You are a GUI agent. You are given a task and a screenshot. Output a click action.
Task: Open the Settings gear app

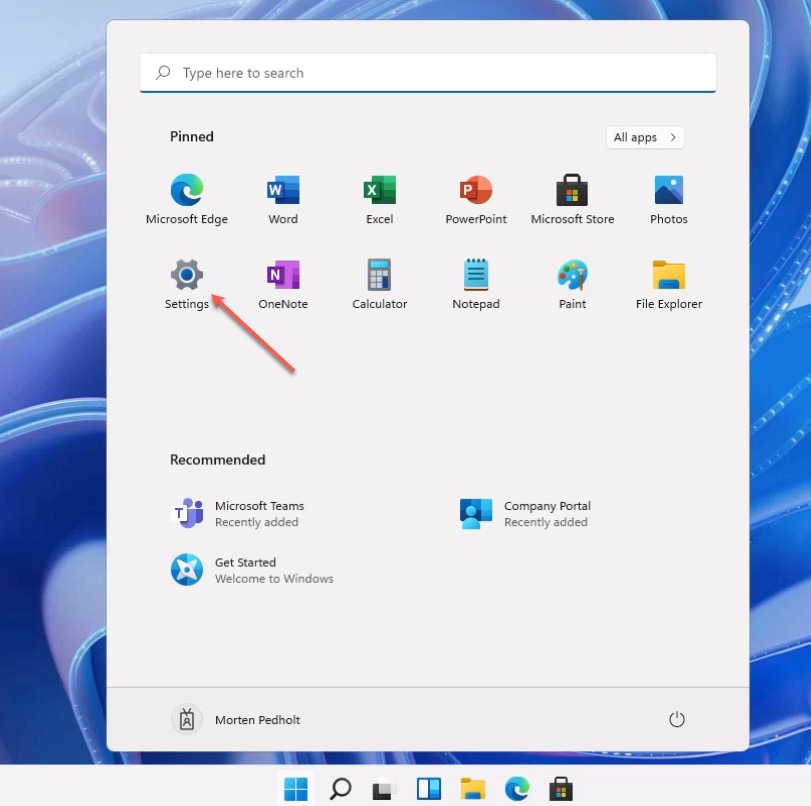click(x=187, y=284)
